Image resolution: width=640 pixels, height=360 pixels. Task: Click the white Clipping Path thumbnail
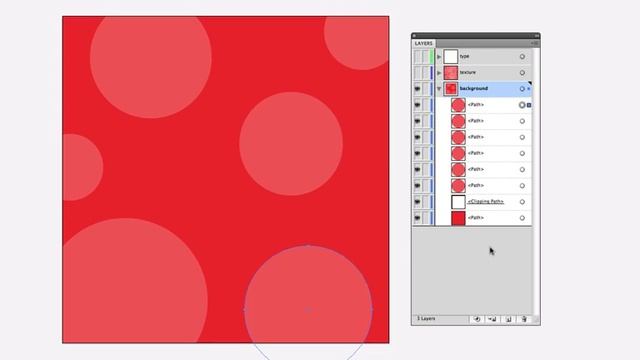coord(458,202)
